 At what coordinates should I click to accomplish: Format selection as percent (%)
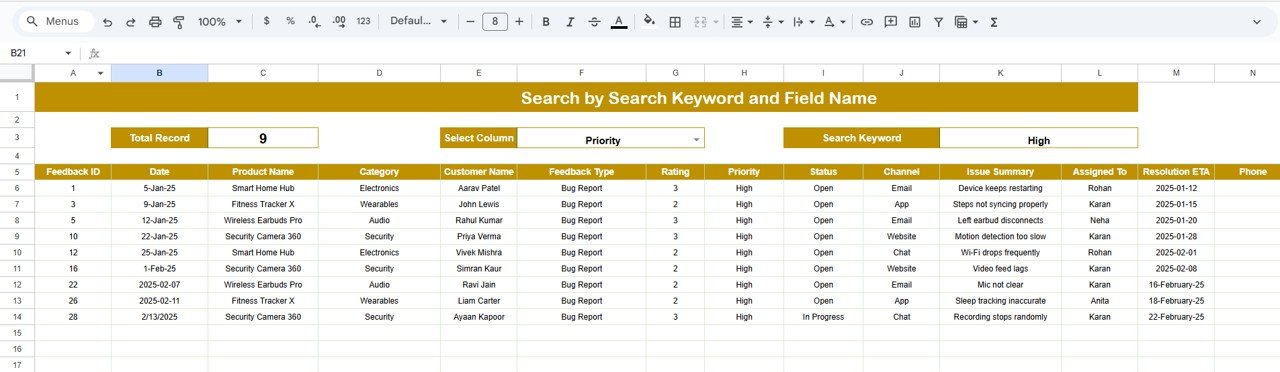pyautogui.click(x=290, y=21)
